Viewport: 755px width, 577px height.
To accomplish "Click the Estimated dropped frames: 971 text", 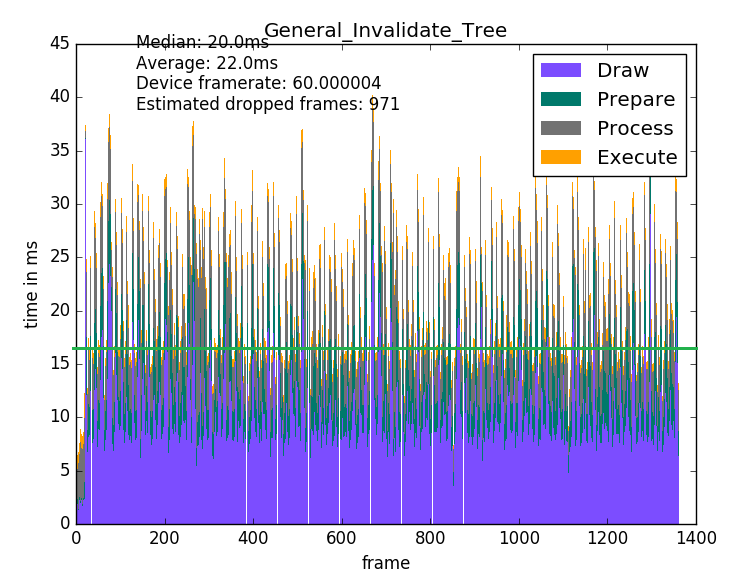I will (x=267, y=104).
